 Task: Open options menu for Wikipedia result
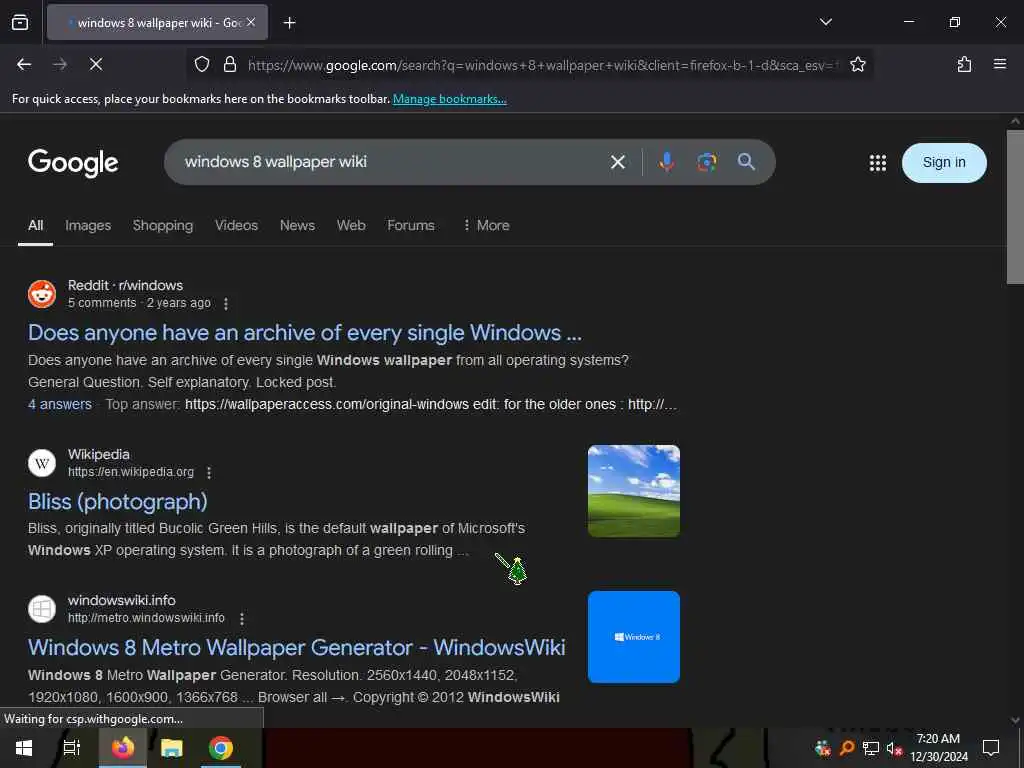pyautogui.click(x=209, y=472)
